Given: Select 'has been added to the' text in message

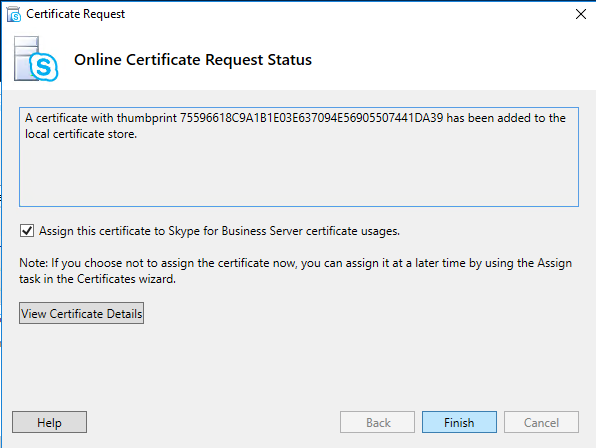Looking at the screenshot, I should pos(506,118).
